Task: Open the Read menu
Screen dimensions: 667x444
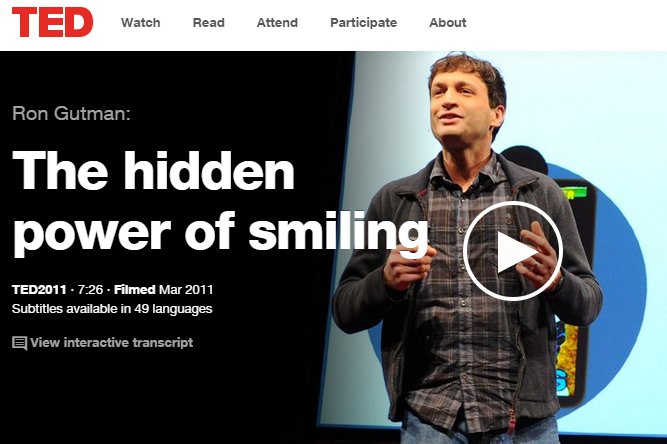Action: point(208,23)
